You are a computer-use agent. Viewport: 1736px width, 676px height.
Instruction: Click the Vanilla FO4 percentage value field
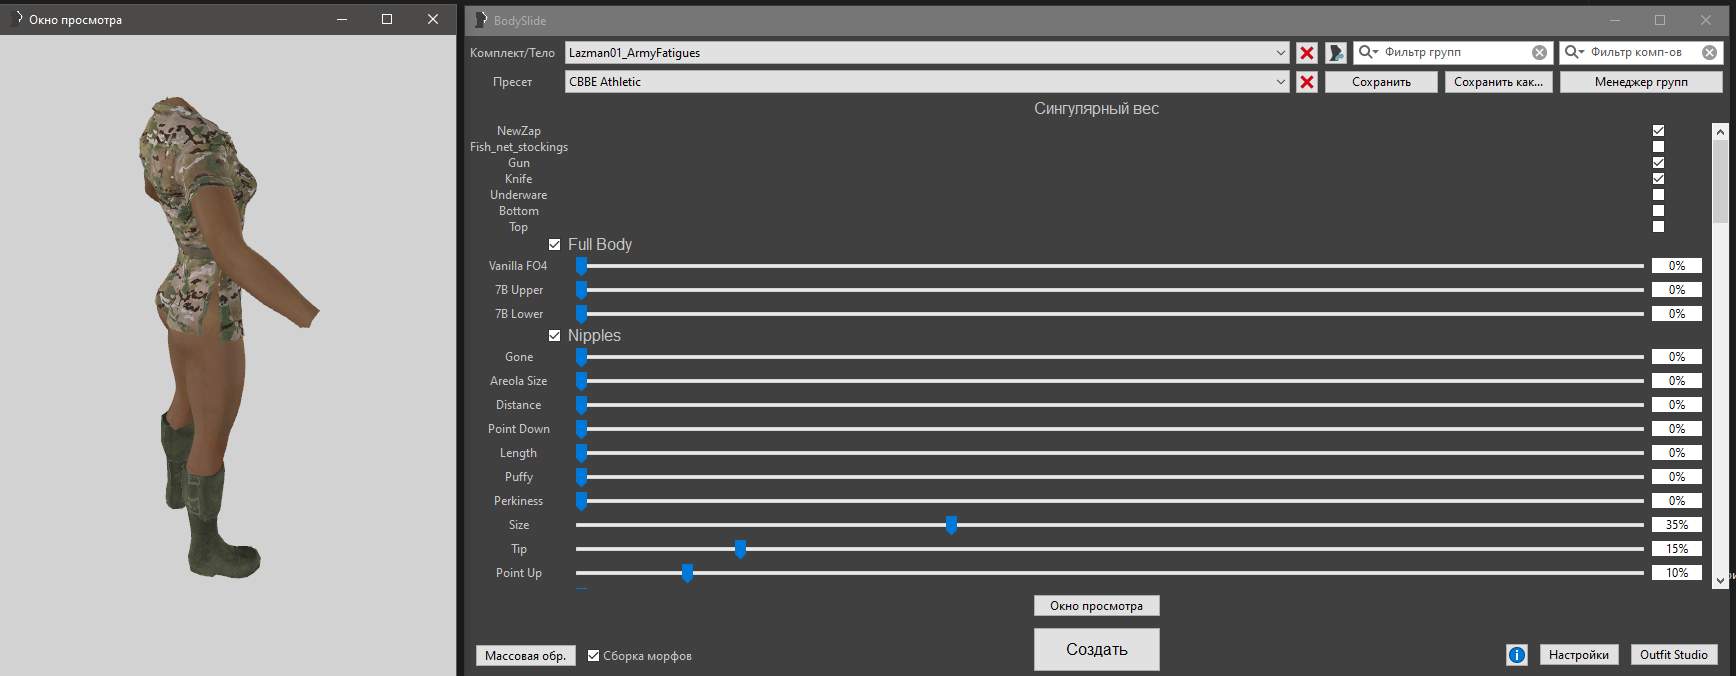click(x=1676, y=266)
